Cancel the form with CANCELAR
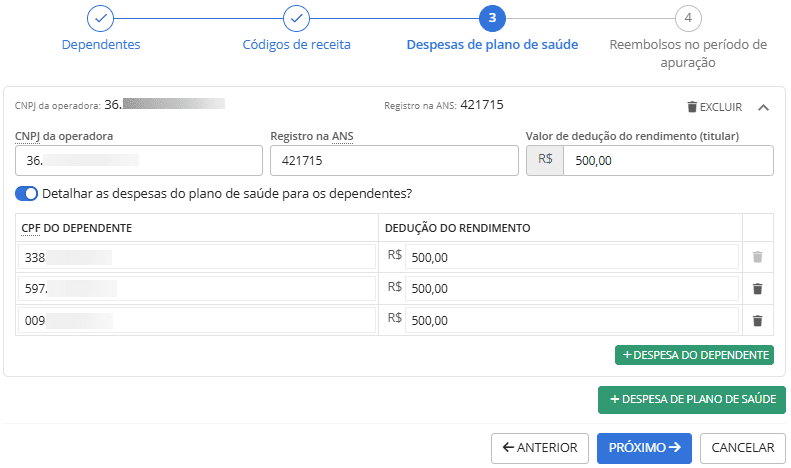791x468 pixels. click(x=743, y=448)
